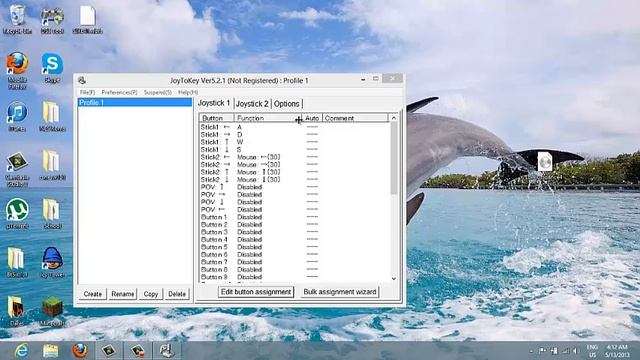Click JoyToKey joystick taskbar button
The image size is (640, 360).
(x=167, y=351)
